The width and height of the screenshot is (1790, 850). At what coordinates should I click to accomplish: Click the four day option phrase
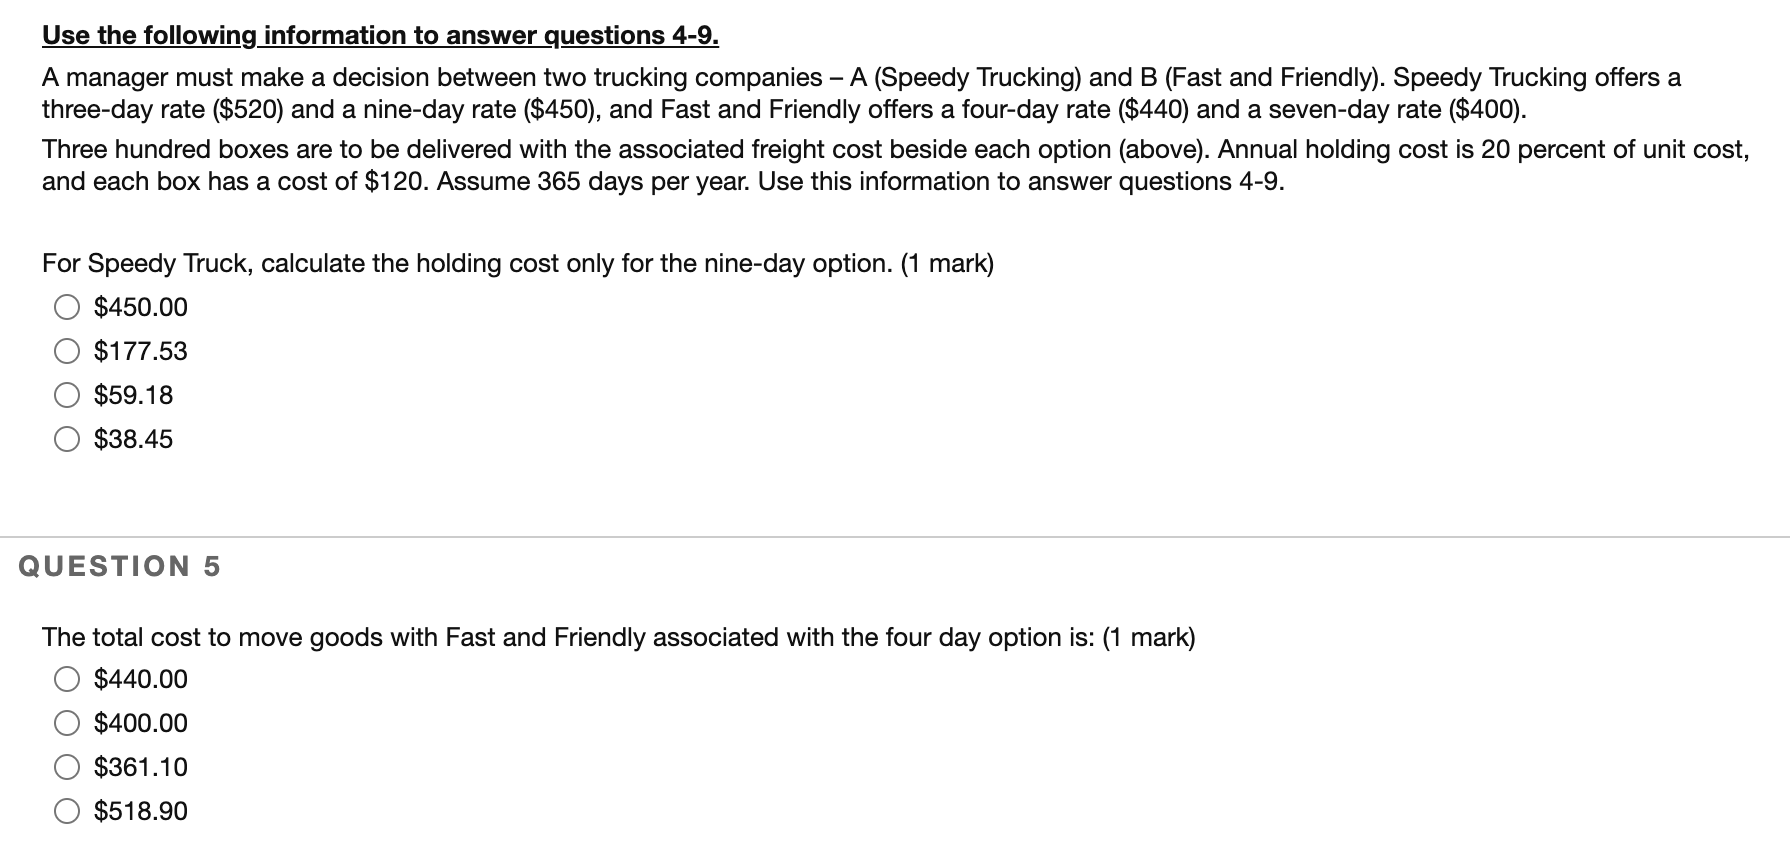(x=968, y=636)
